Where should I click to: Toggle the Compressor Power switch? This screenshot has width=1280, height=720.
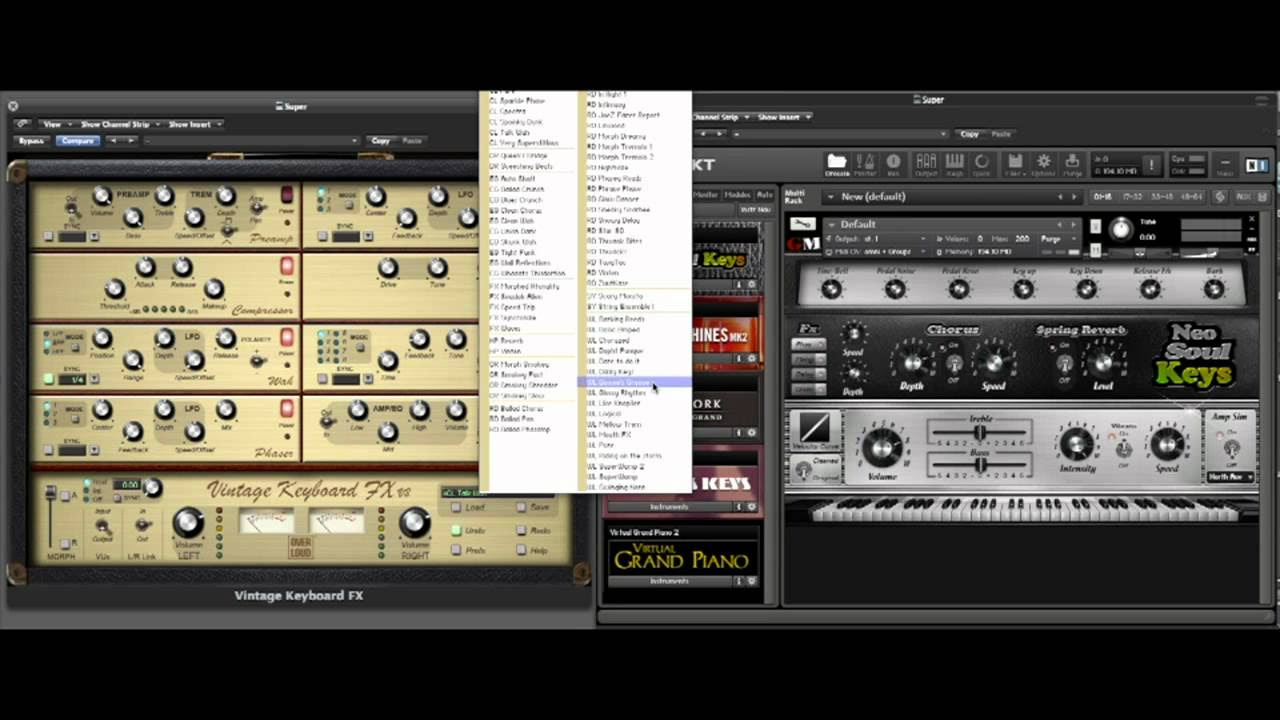[287, 267]
